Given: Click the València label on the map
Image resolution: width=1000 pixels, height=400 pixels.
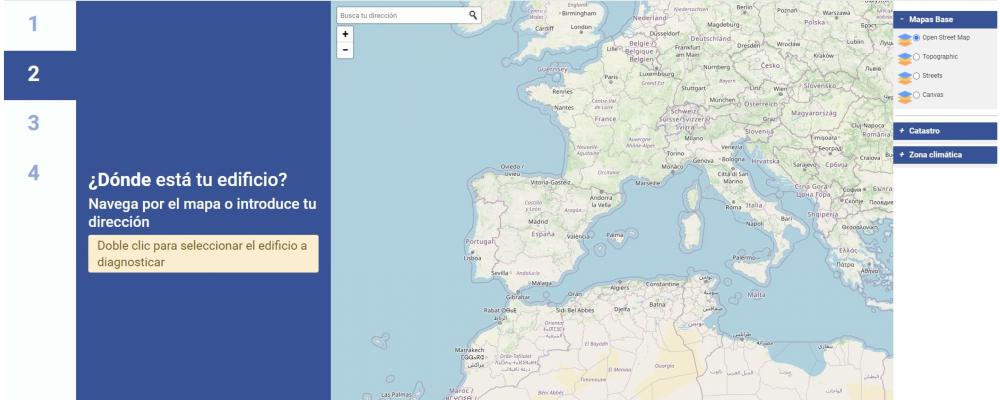Looking at the screenshot, I should [578, 237].
